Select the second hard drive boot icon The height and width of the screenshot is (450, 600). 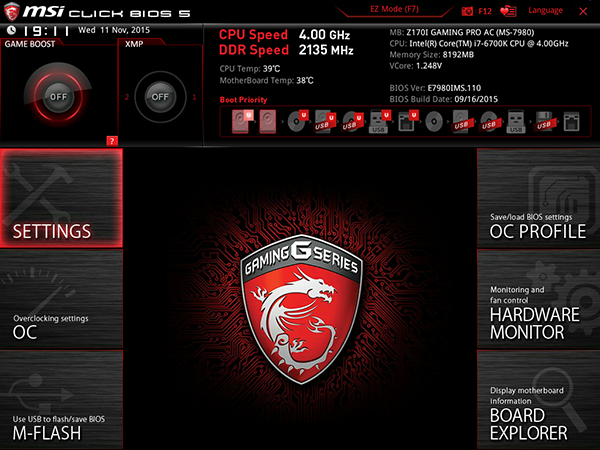[268, 122]
